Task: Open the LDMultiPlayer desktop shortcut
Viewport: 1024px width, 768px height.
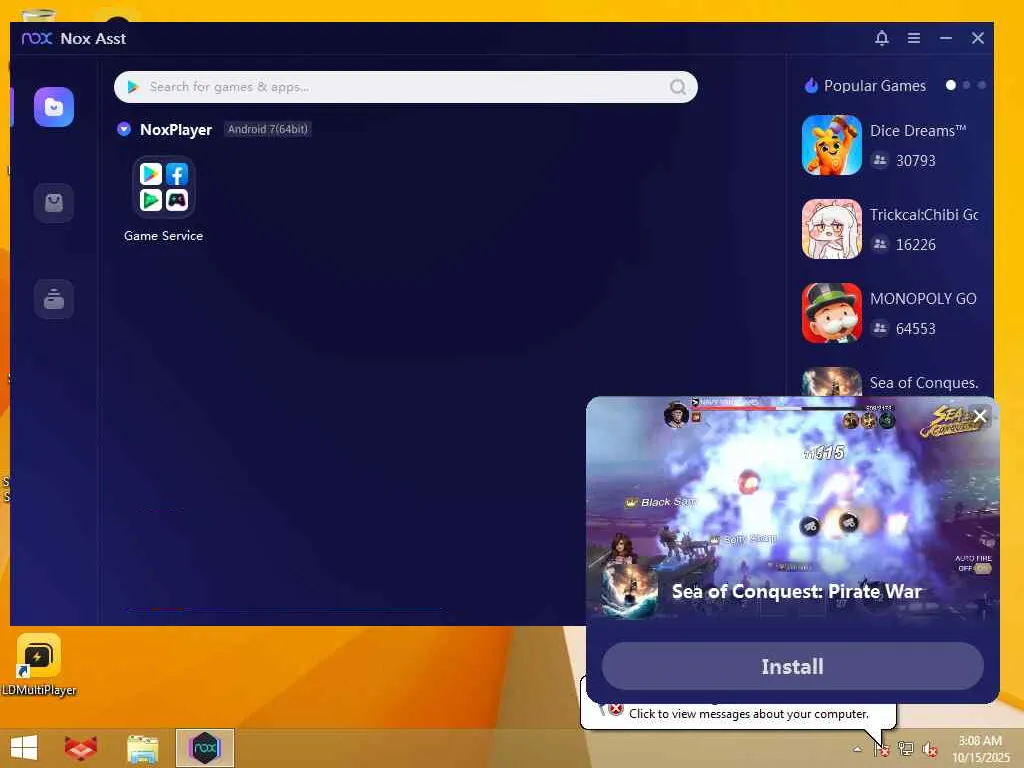Action: point(39,665)
